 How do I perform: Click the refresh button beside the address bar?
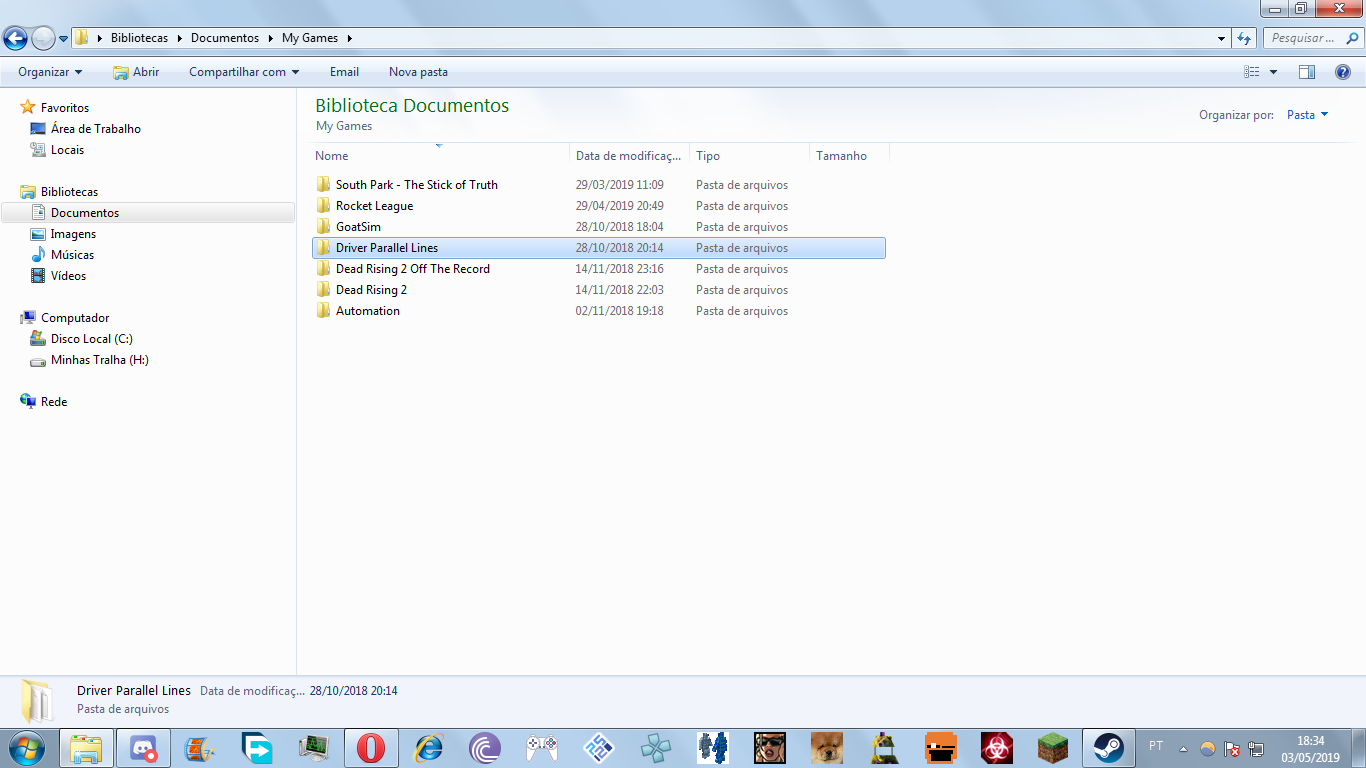tap(1244, 38)
